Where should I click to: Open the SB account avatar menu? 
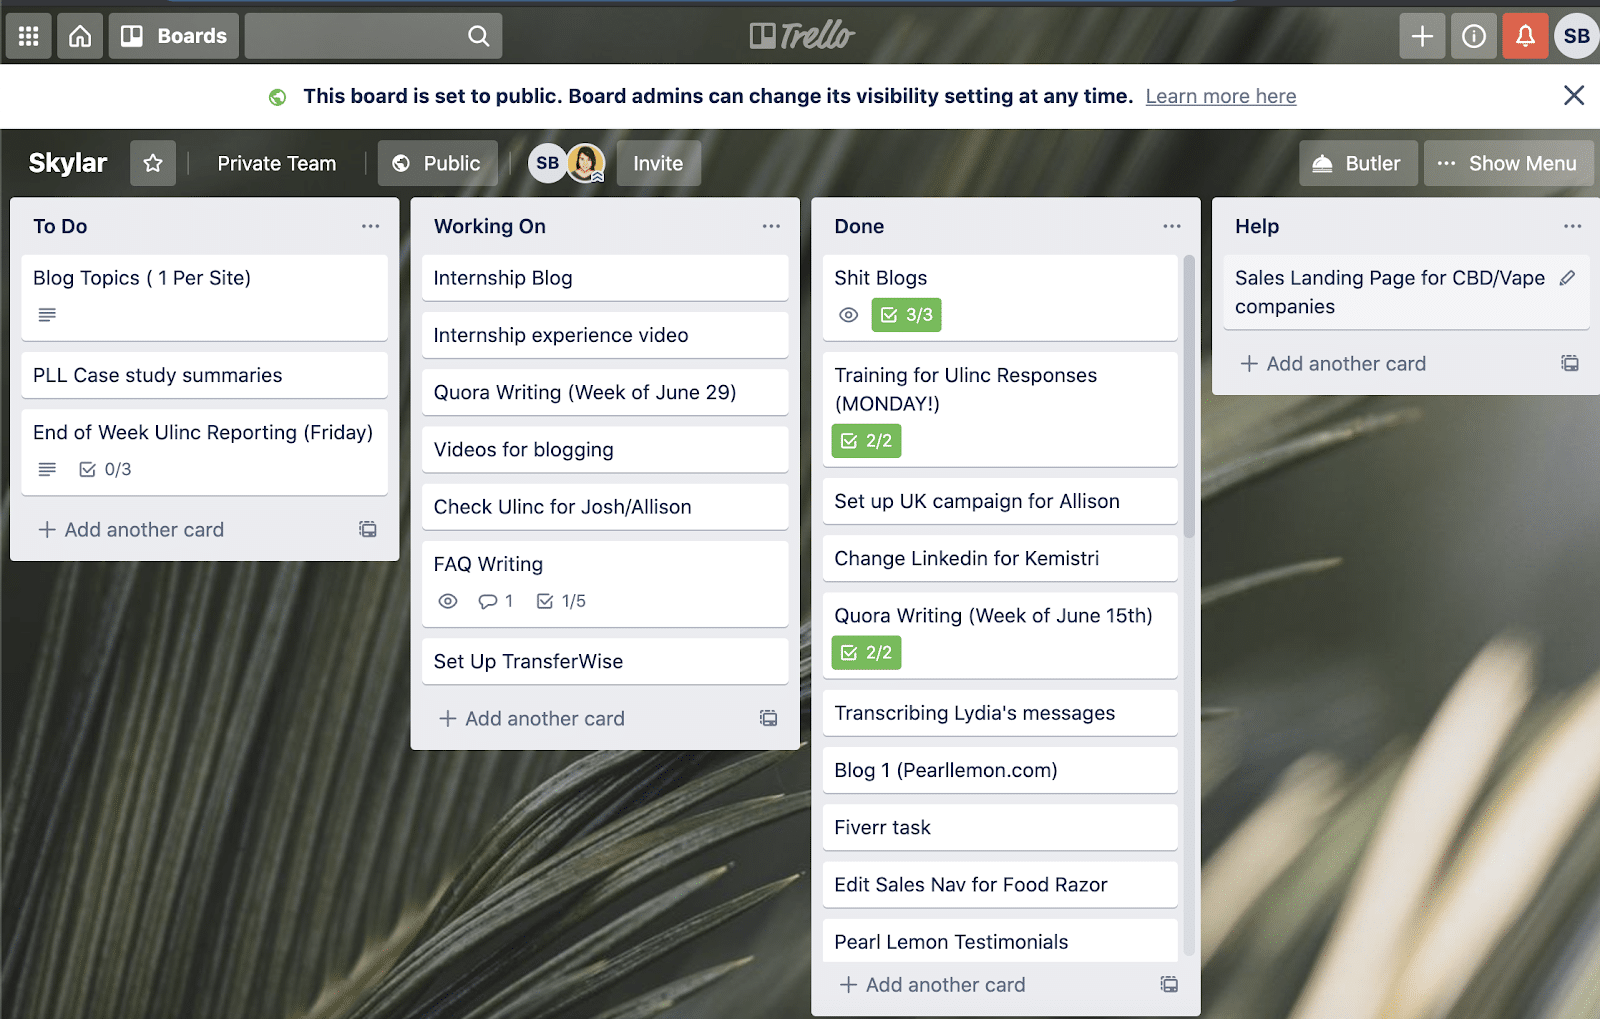(1576, 36)
